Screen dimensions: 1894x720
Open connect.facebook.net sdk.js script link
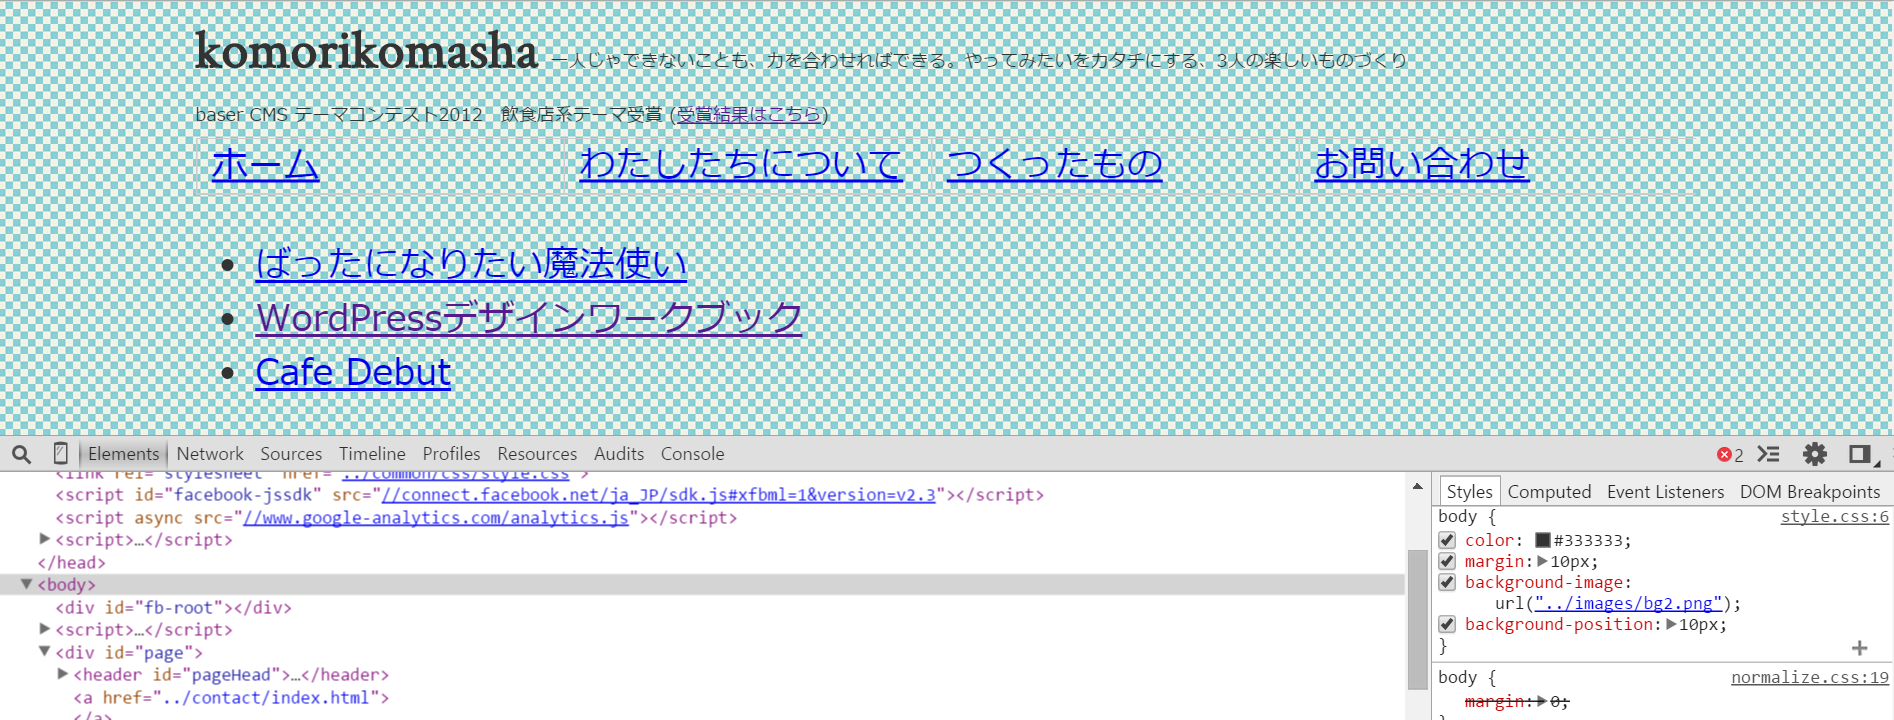[x=659, y=495]
